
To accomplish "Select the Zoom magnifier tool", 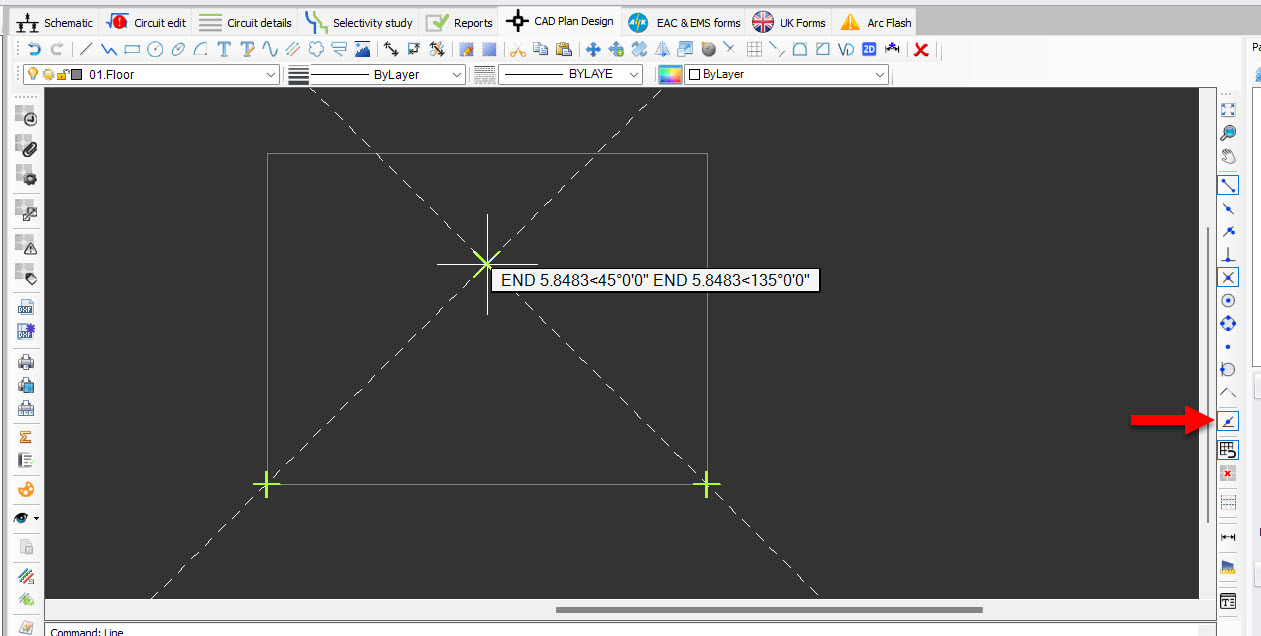I will [1229, 133].
